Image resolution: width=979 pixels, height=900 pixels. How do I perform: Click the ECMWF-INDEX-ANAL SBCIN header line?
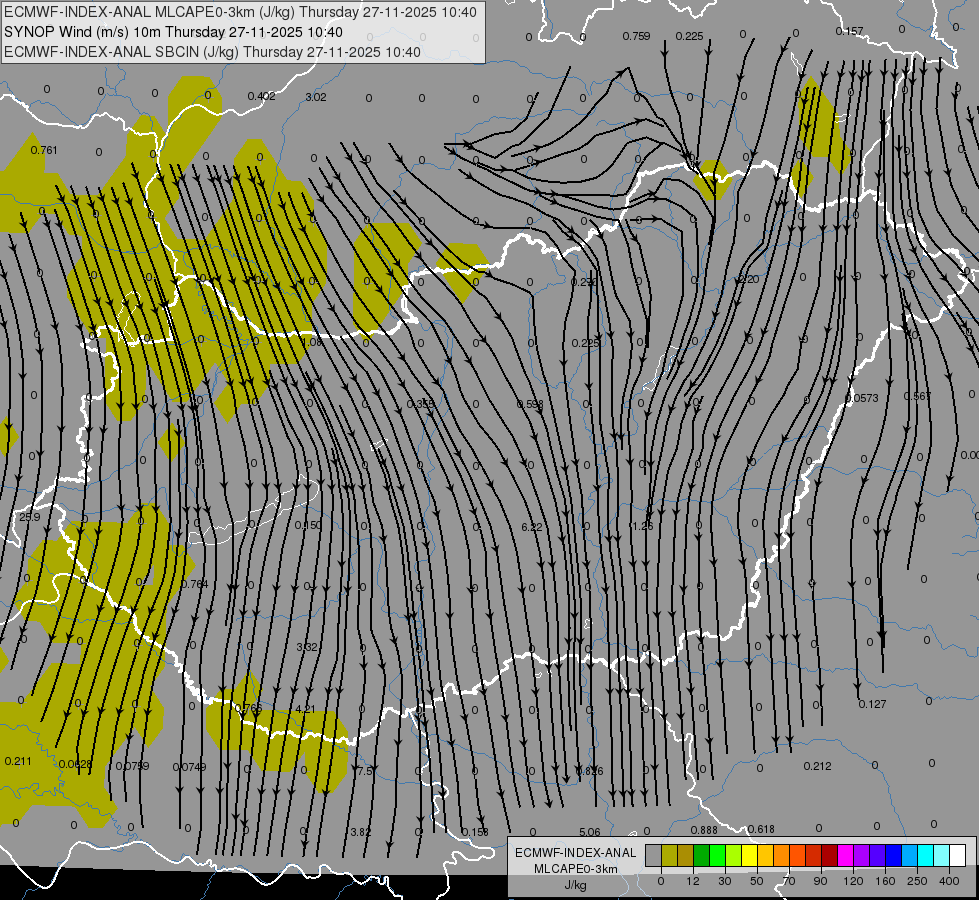212,52
